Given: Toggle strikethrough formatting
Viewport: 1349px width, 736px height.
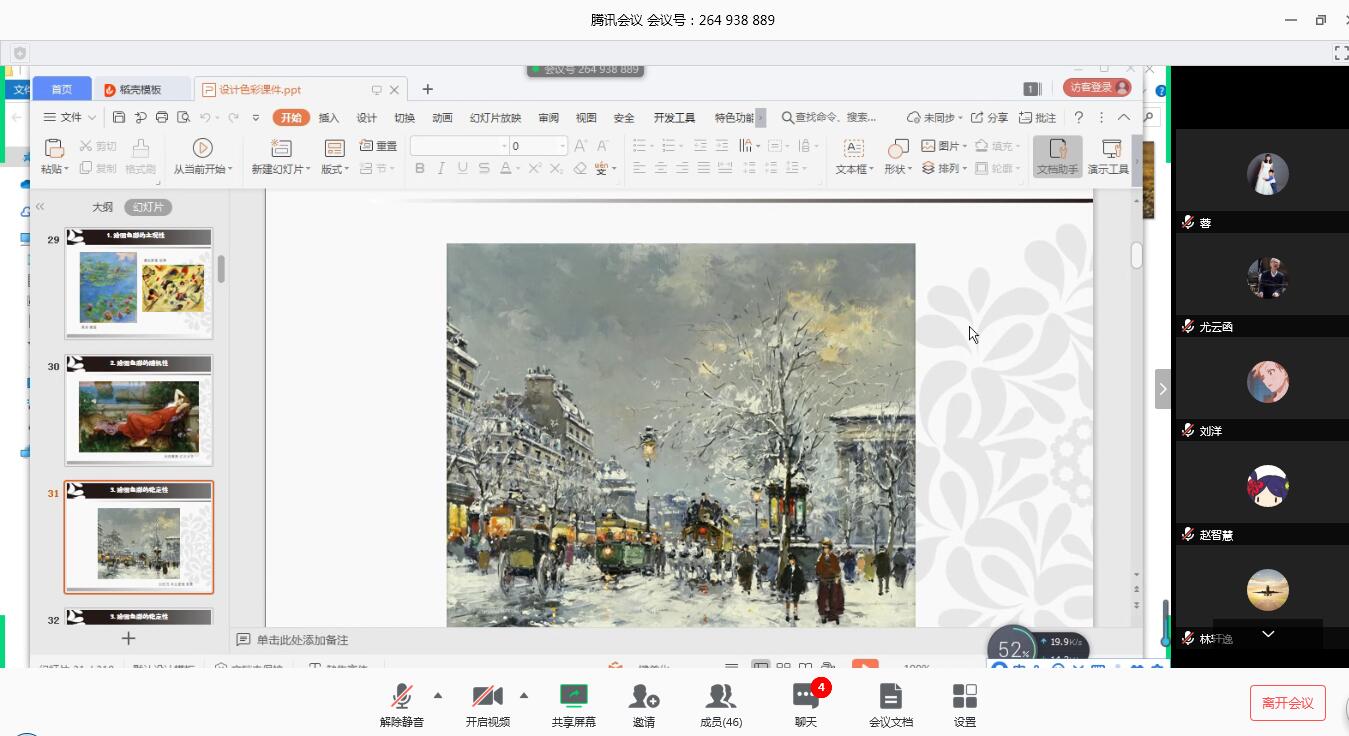Looking at the screenshot, I should 484,169.
